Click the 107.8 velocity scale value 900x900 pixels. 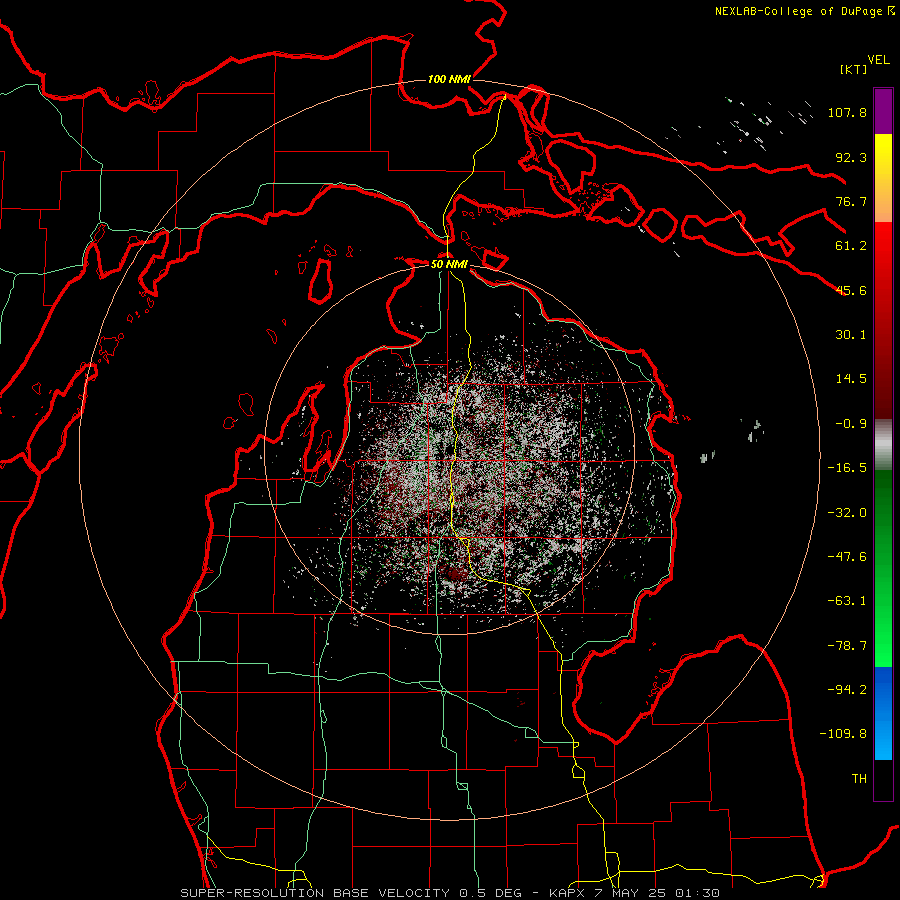pos(847,112)
